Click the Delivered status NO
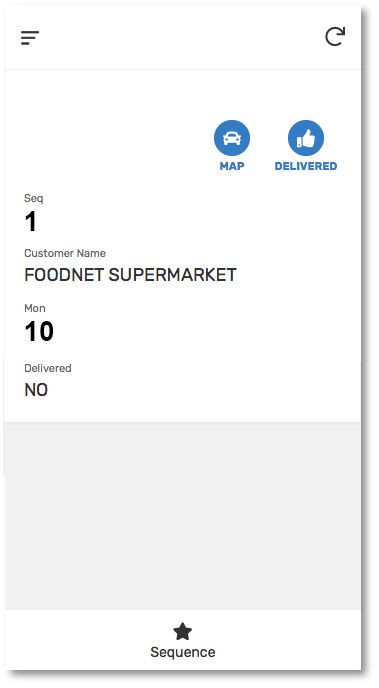 (36, 390)
